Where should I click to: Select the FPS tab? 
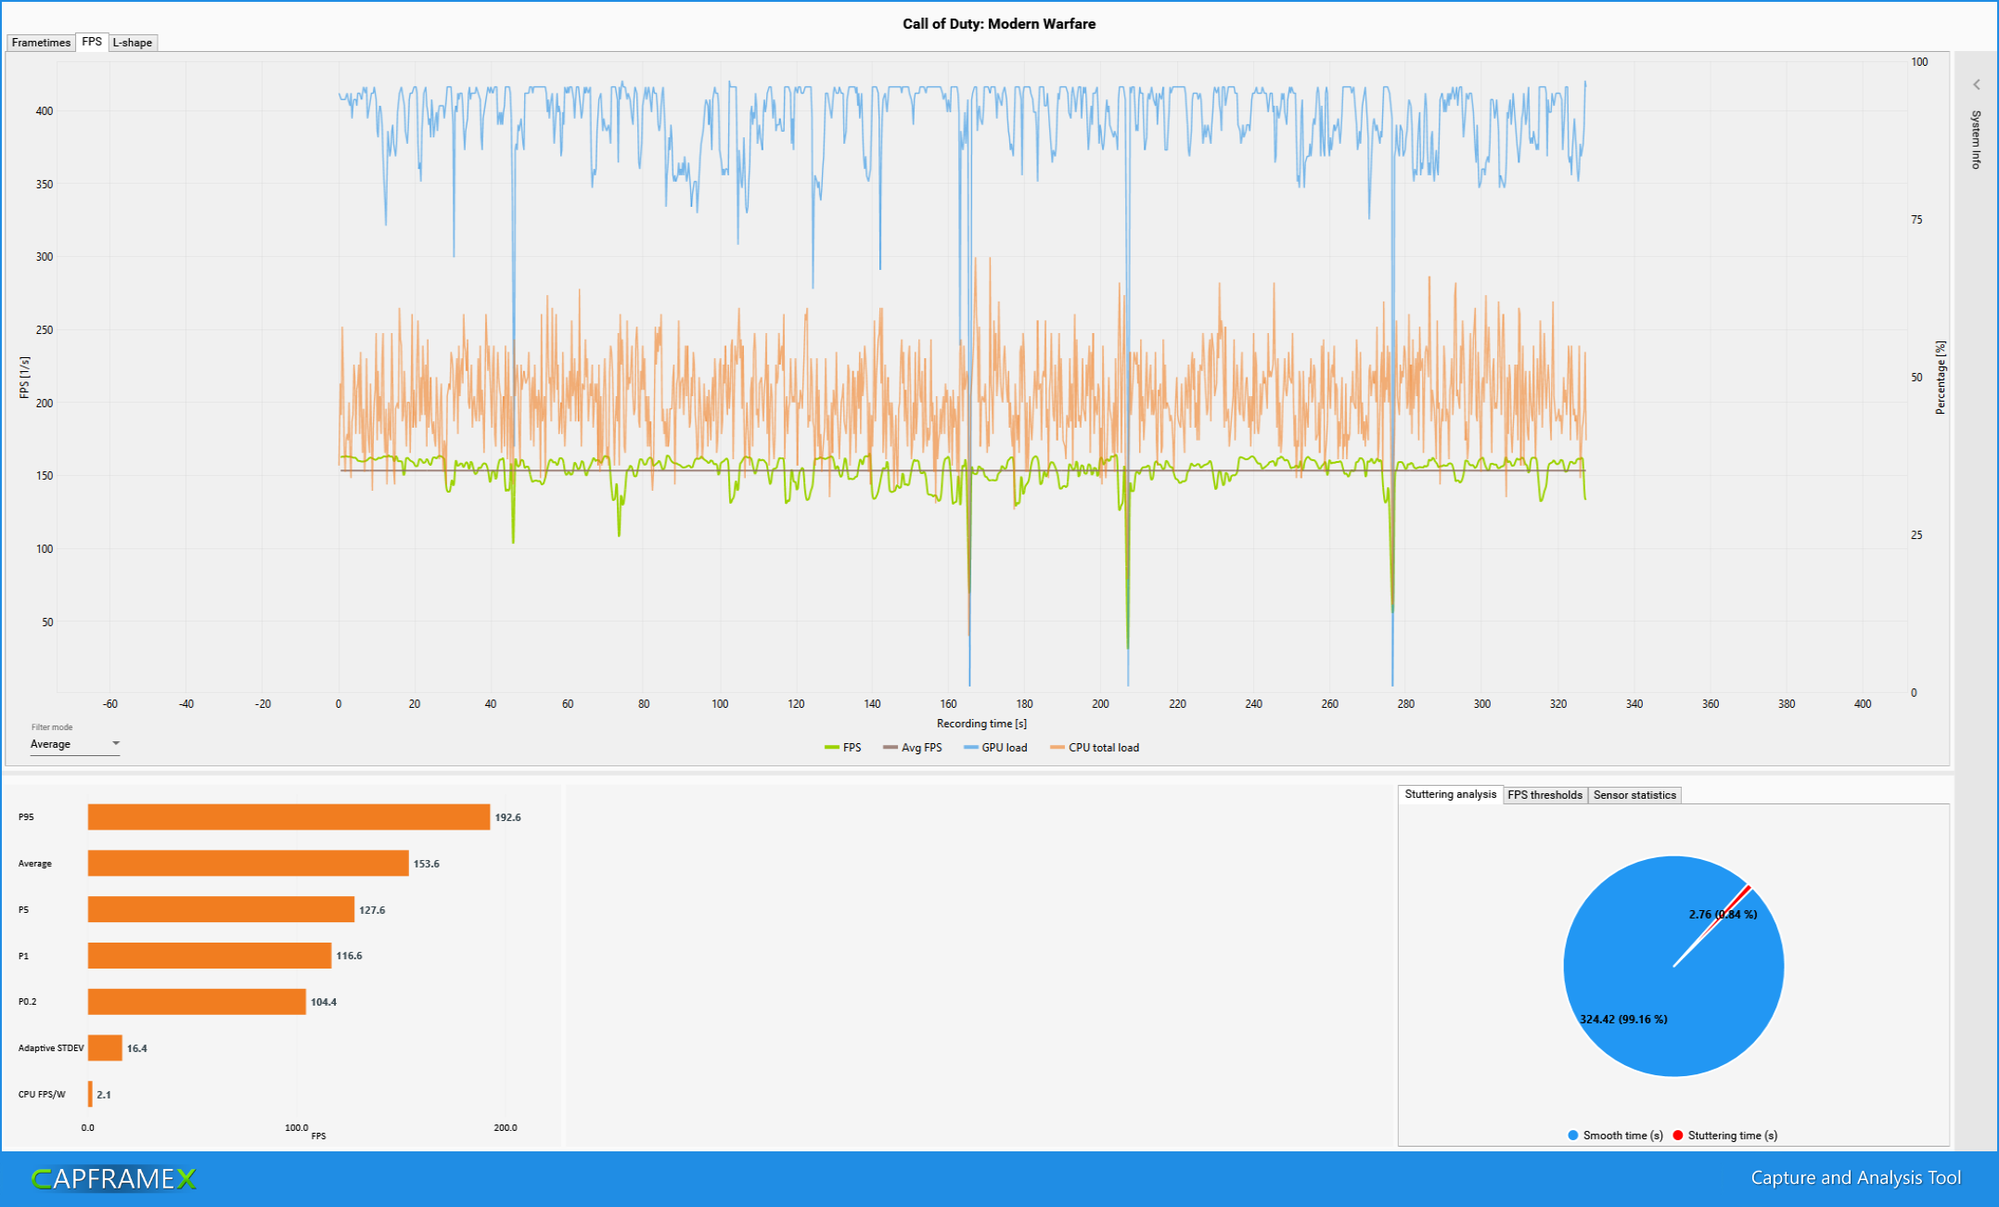92,42
